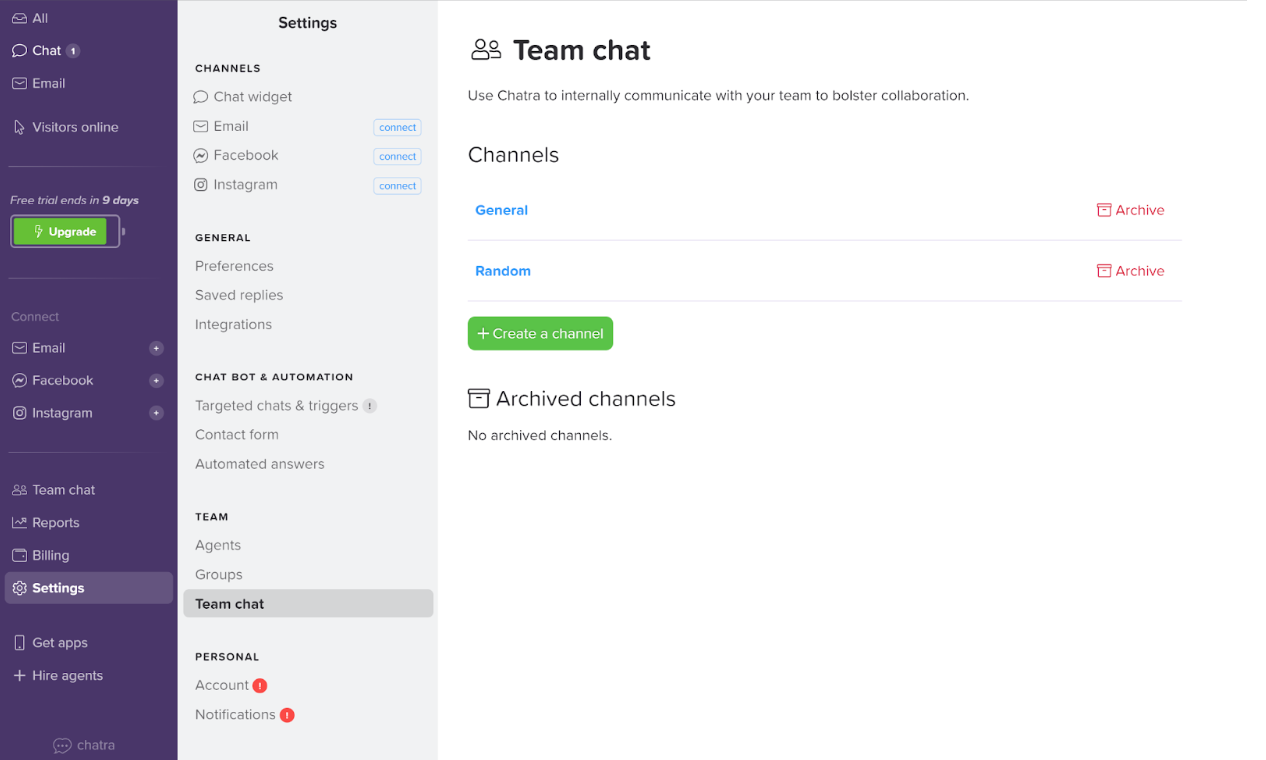Open Reports in the left sidebar

coord(55,523)
